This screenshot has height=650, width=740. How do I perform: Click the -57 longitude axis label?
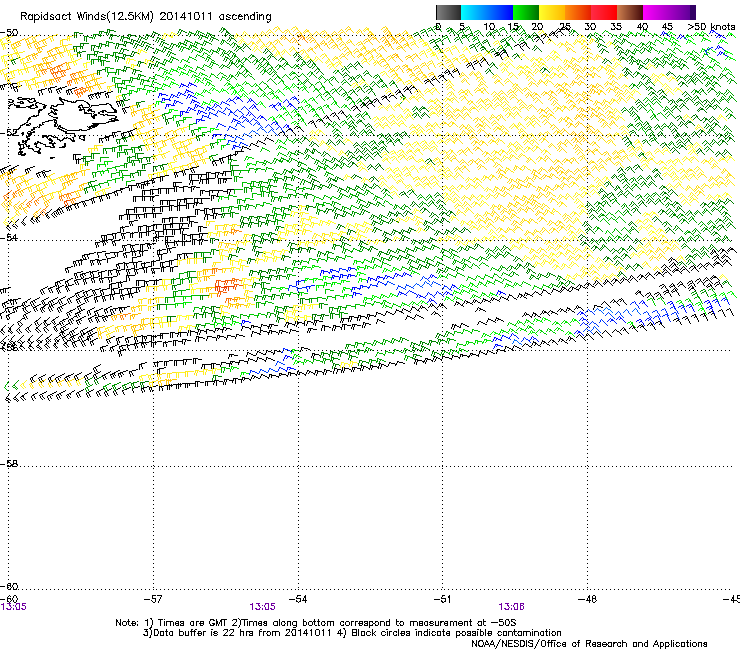click(x=153, y=599)
